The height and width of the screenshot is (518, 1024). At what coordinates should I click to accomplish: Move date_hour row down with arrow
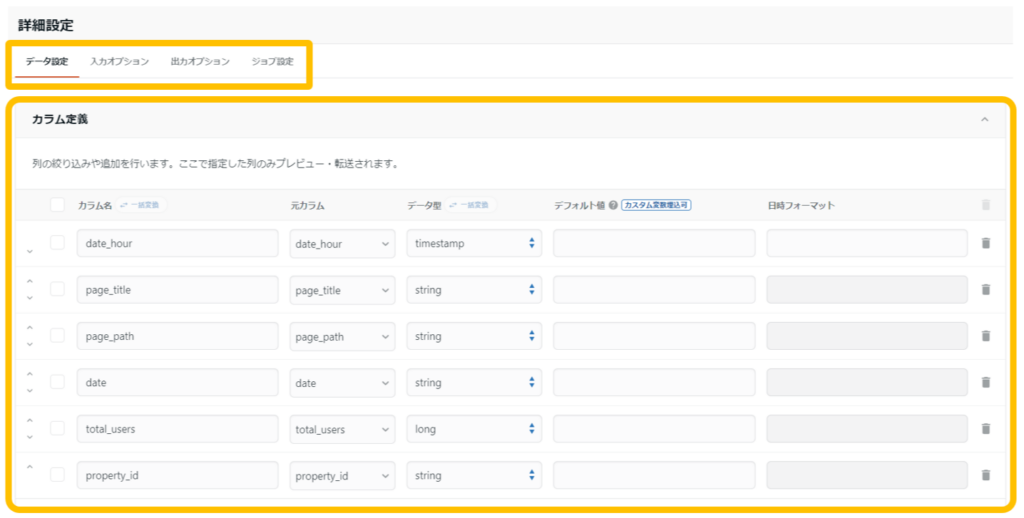click(30, 250)
